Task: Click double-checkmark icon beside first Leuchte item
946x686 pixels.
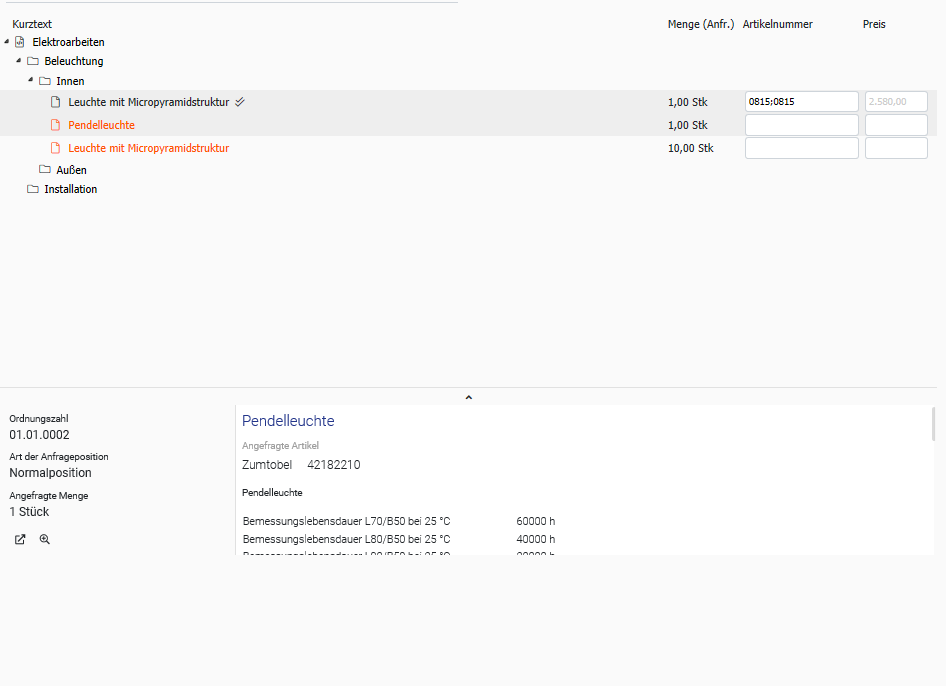Action: [240, 102]
